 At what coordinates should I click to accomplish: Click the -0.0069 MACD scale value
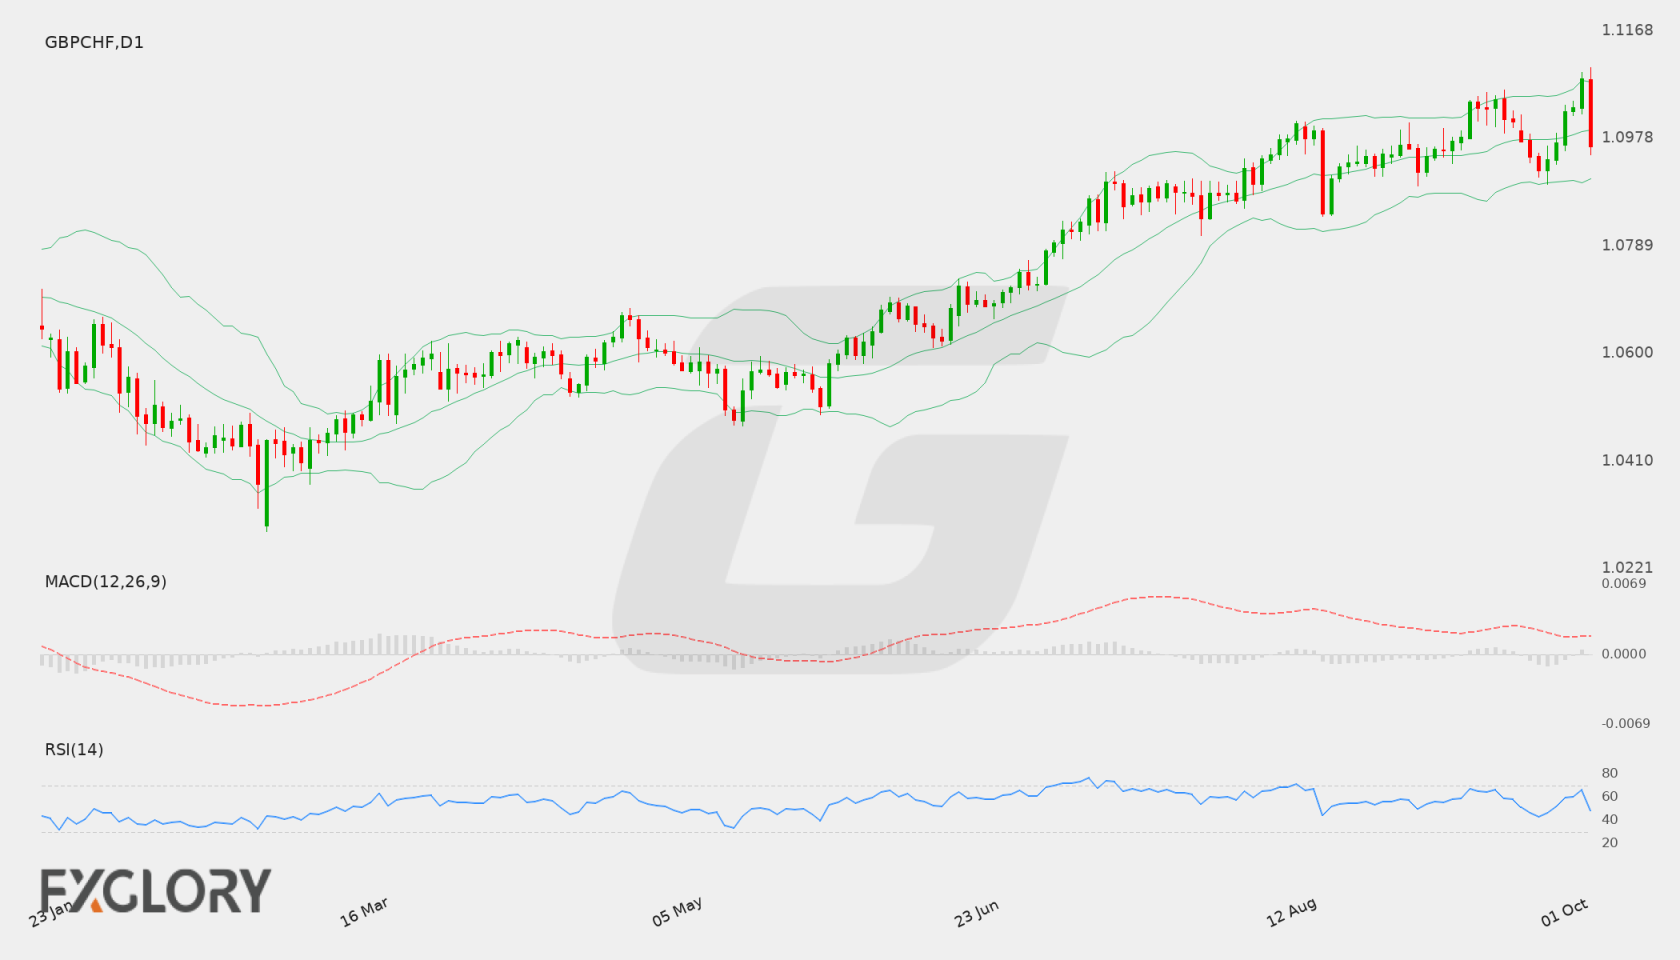pyautogui.click(x=1626, y=723)
